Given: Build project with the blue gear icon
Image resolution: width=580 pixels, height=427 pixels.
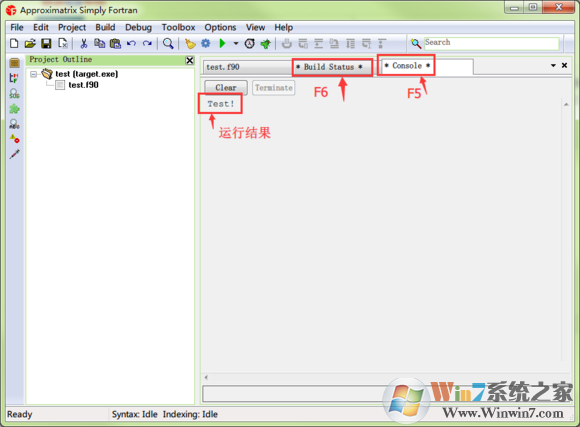Looking at the screenshot, I should click(206, 44).
